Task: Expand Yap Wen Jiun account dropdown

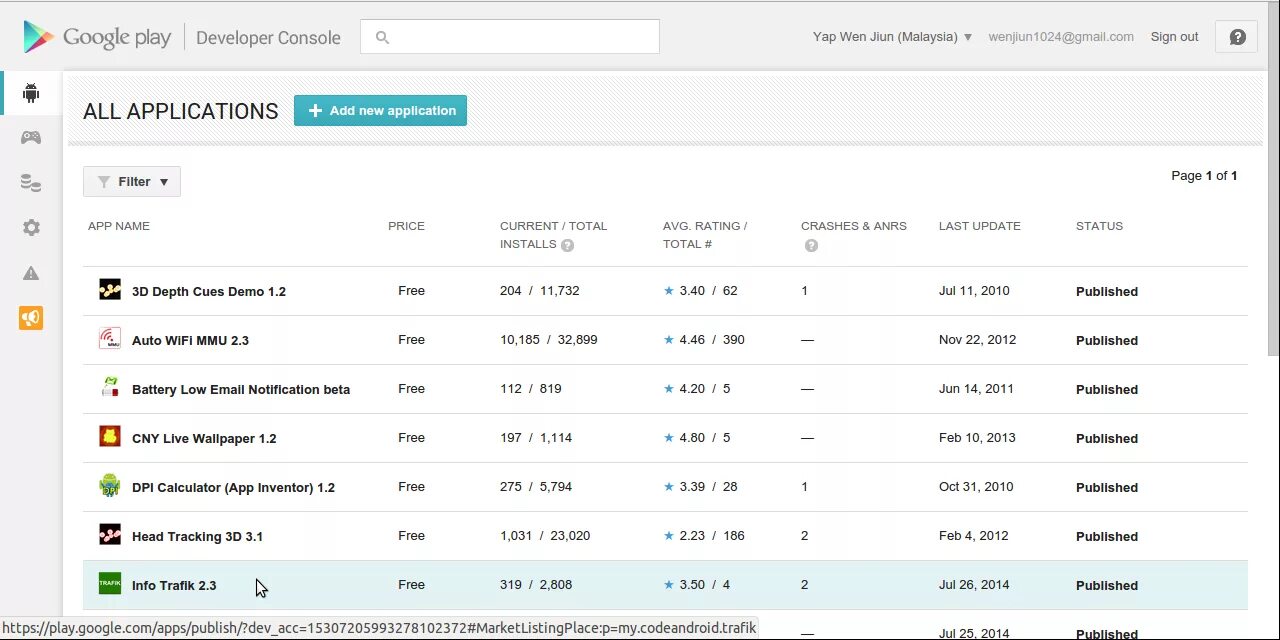Action: tap(892, 37)
